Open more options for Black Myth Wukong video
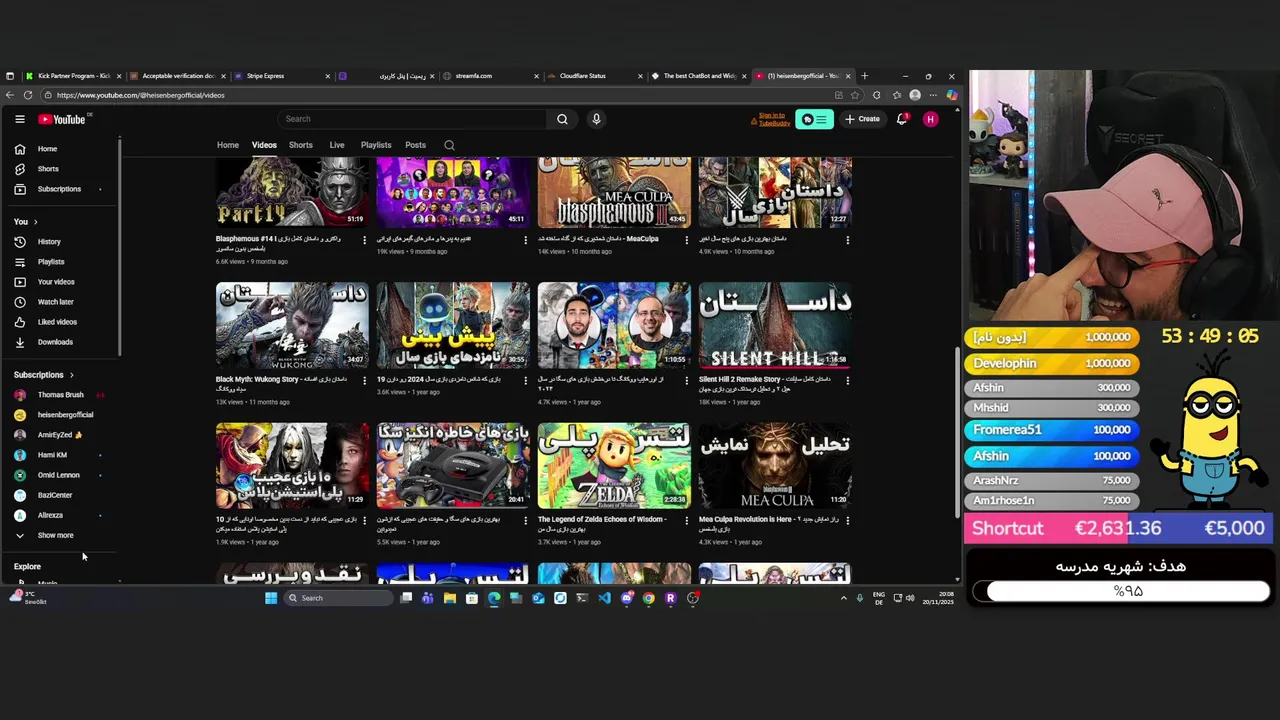This screenshot has width=1280, height=720. click(364, 380)
